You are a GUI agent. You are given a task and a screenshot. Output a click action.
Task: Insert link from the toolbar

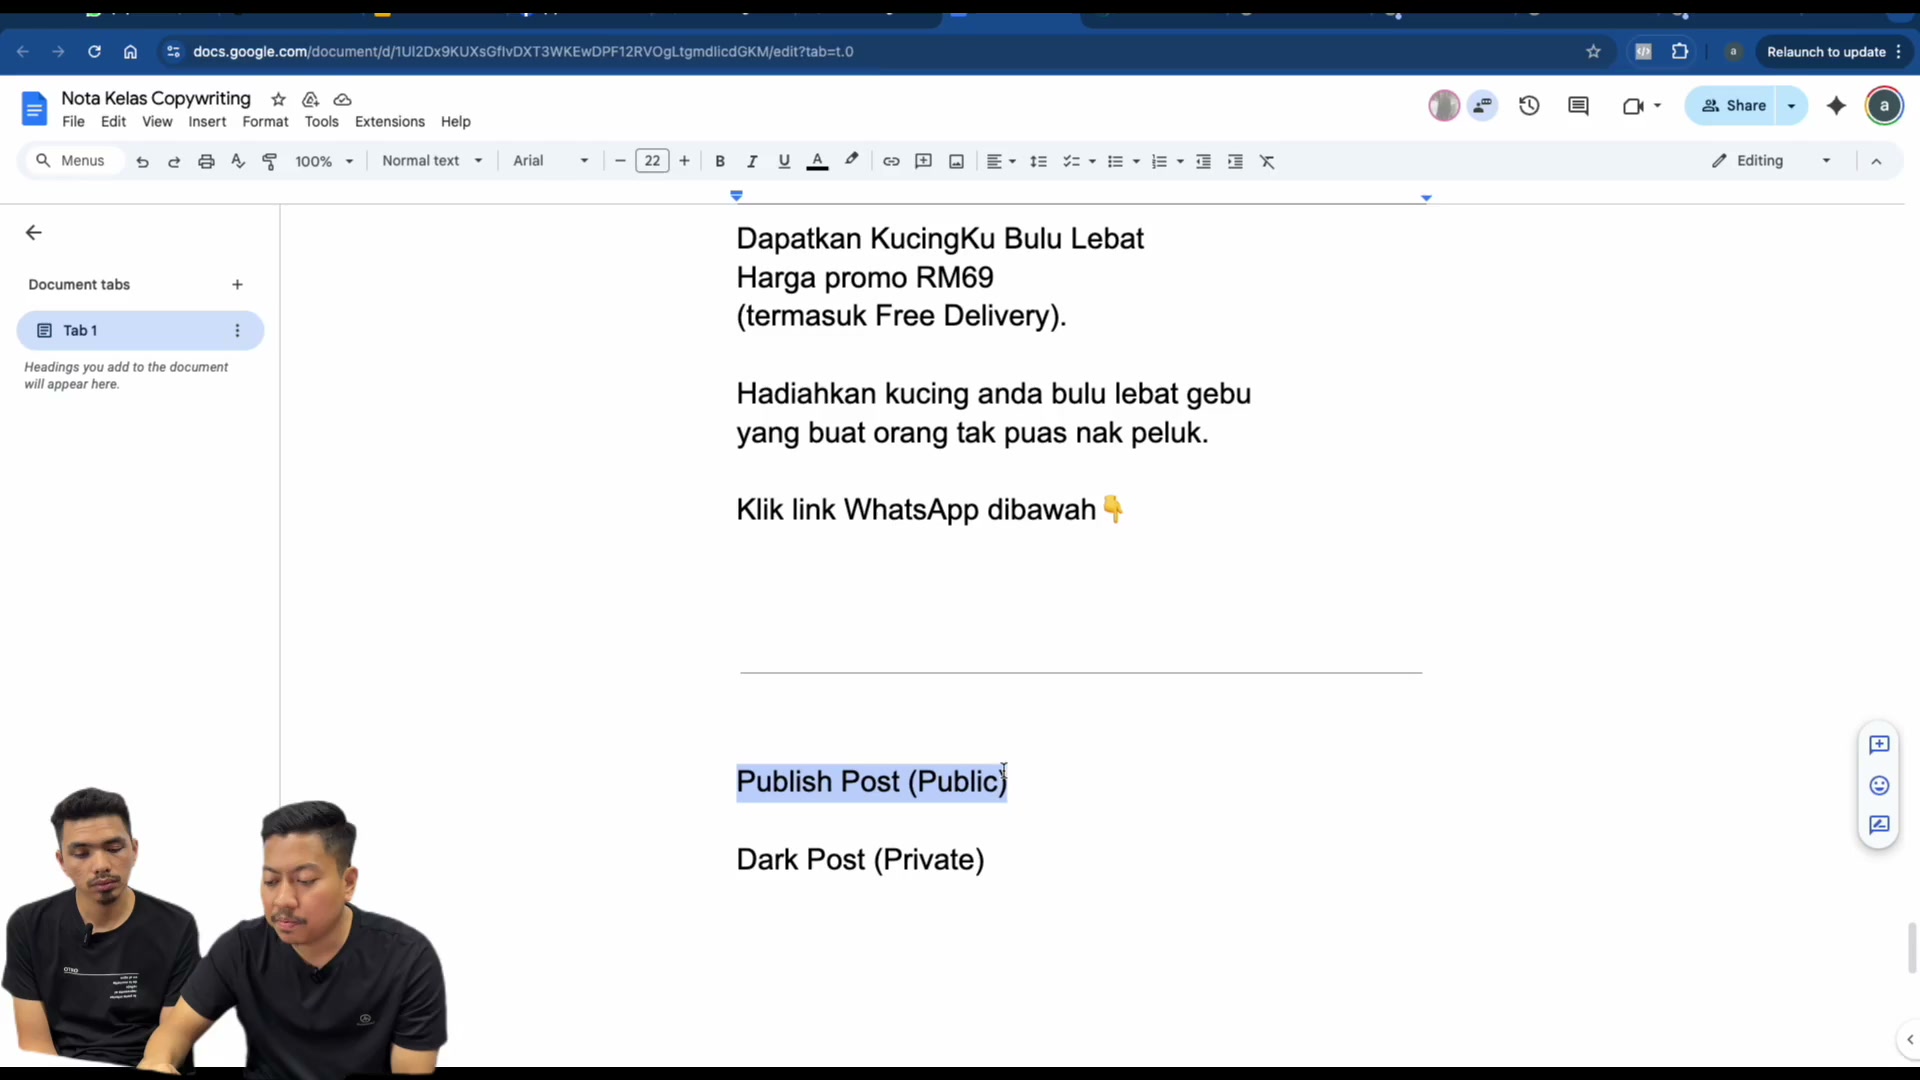coord(891,161)
